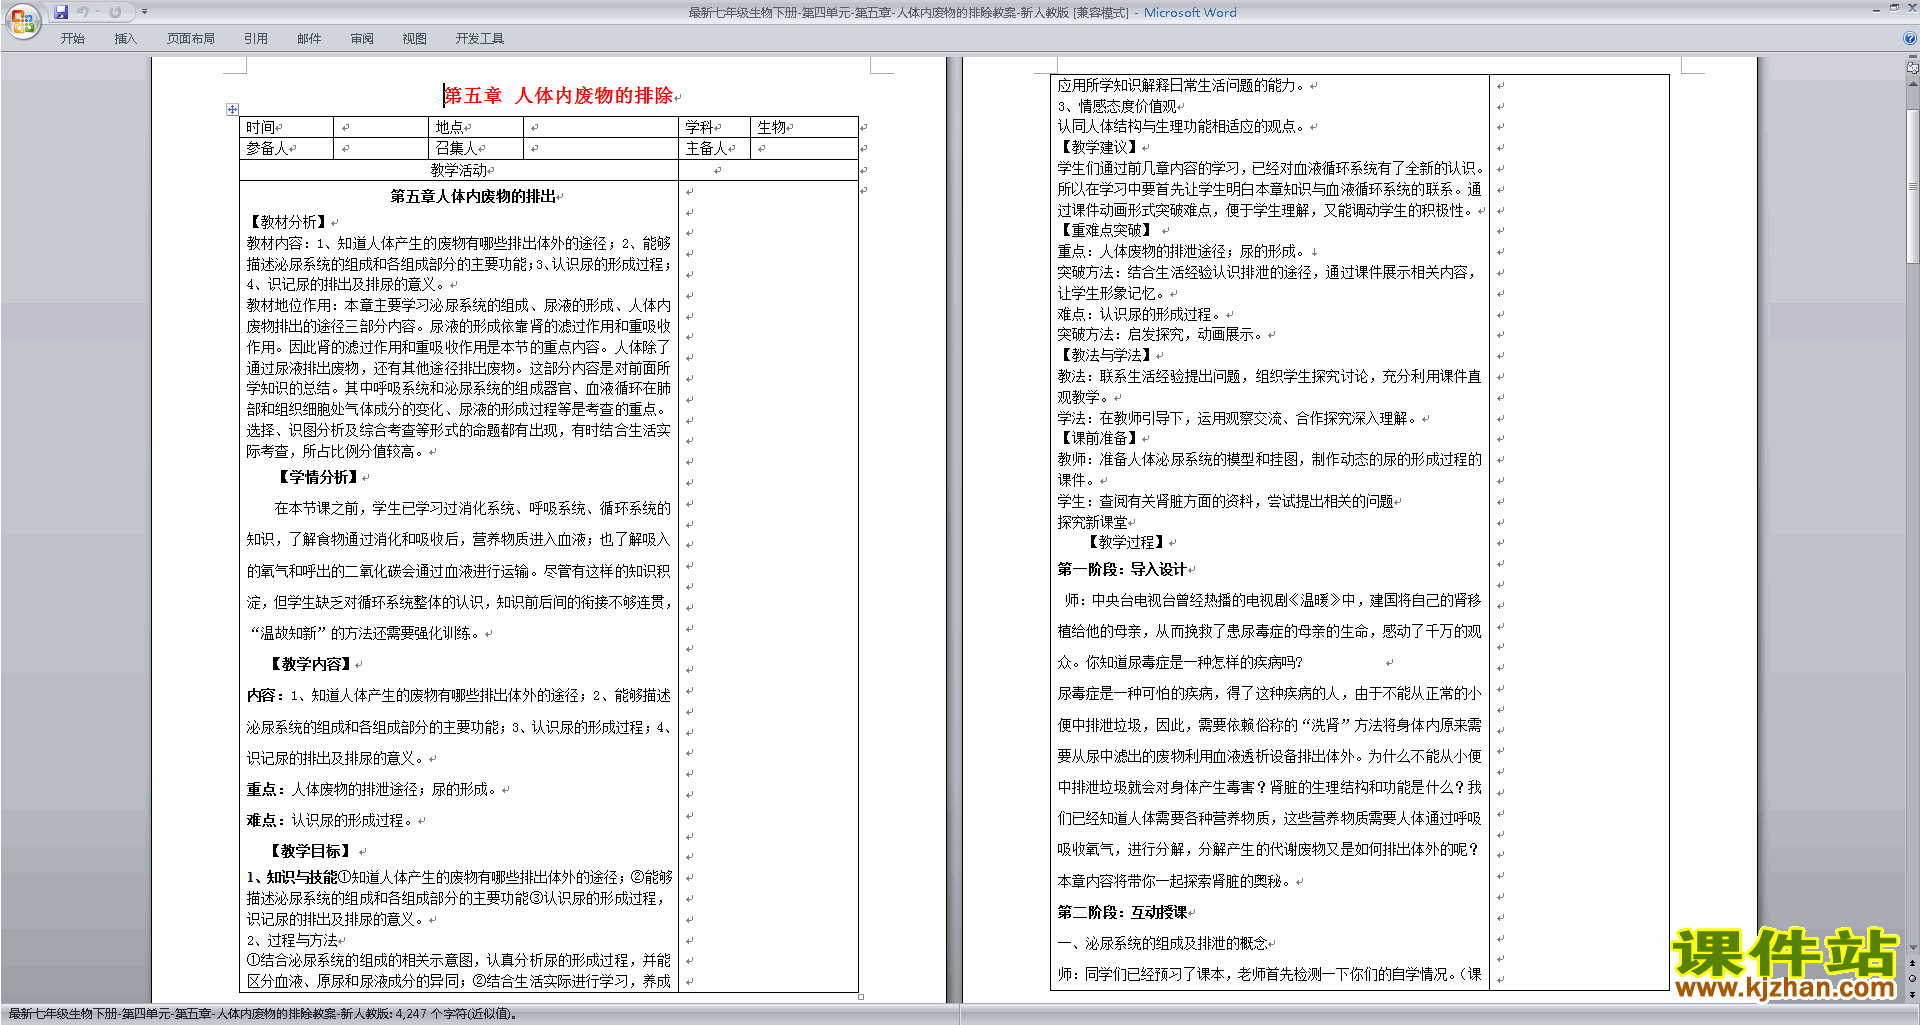Click the 【教学内容】 heading
The height and width of the screenshot is (1025, 1920).
(x=310, y=664)
